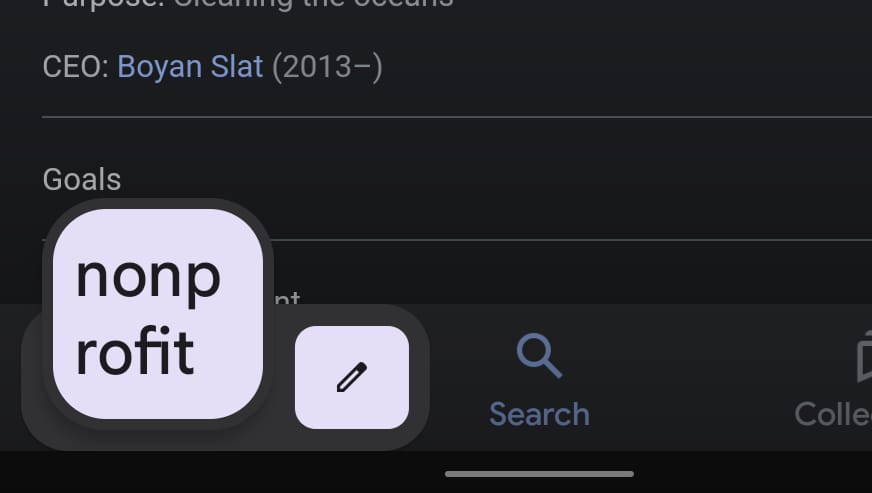Click the "CEO:" field label
The height and width of the screenshot is (493, 872).
76,67
